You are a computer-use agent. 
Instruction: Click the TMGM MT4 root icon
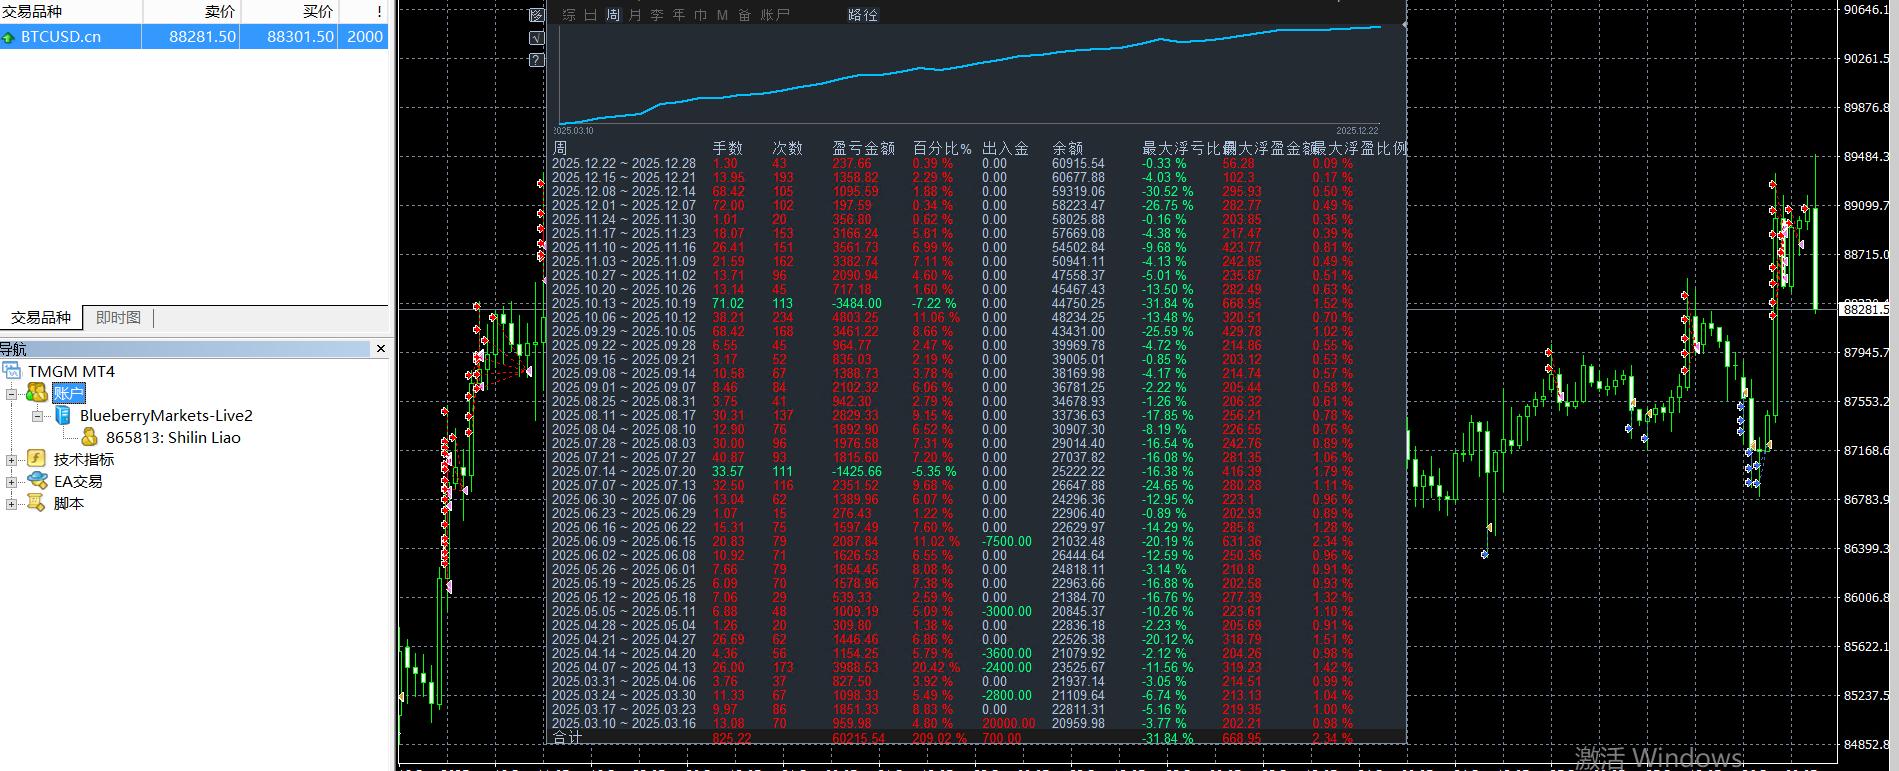click(x=12, y=371)
